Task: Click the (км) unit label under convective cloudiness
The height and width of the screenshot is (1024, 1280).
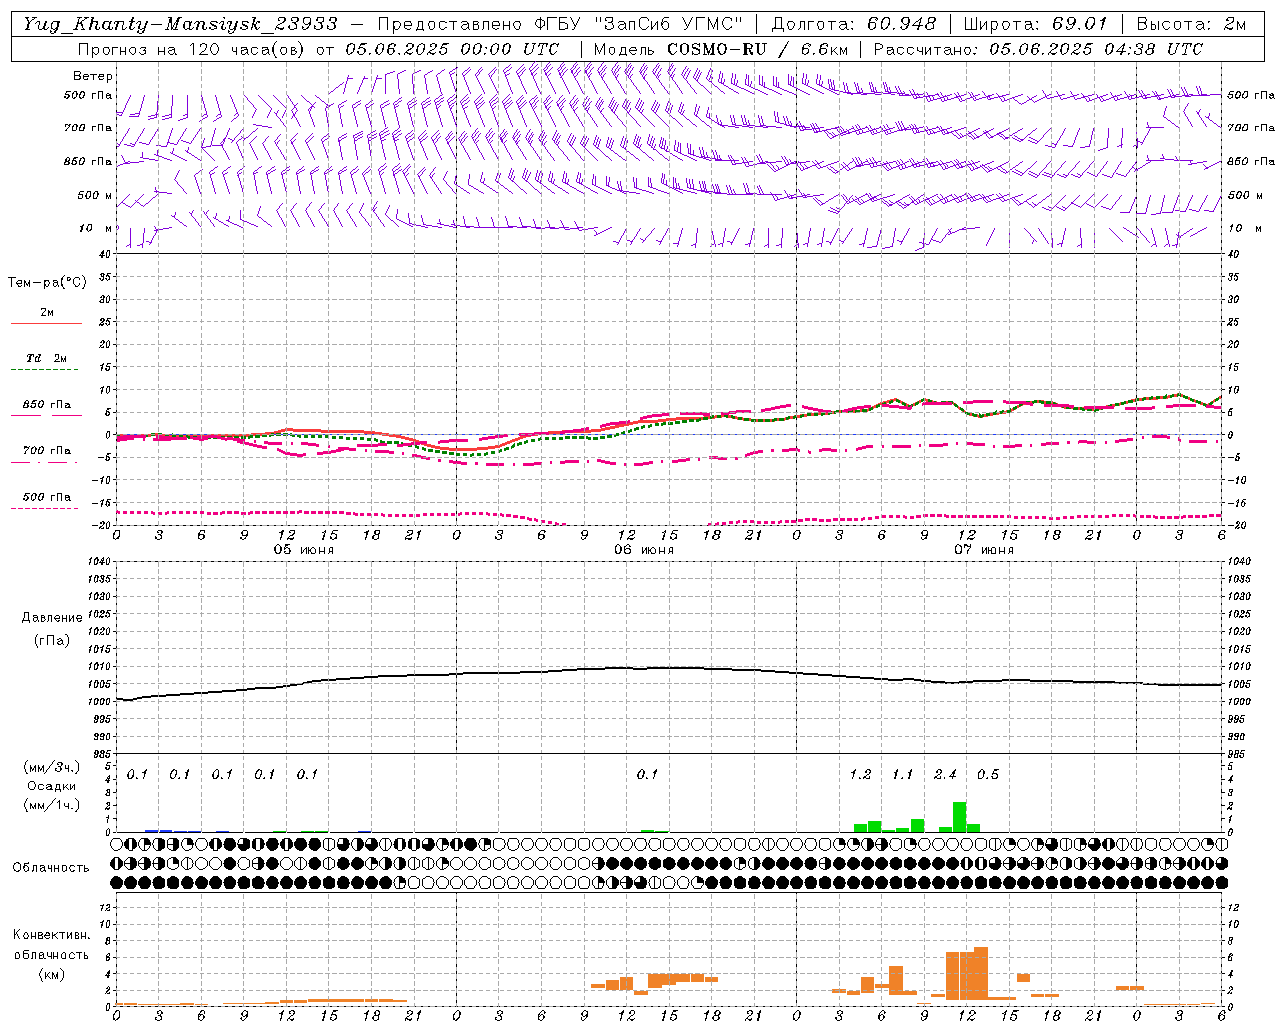Action: click(x=51, y=974)
